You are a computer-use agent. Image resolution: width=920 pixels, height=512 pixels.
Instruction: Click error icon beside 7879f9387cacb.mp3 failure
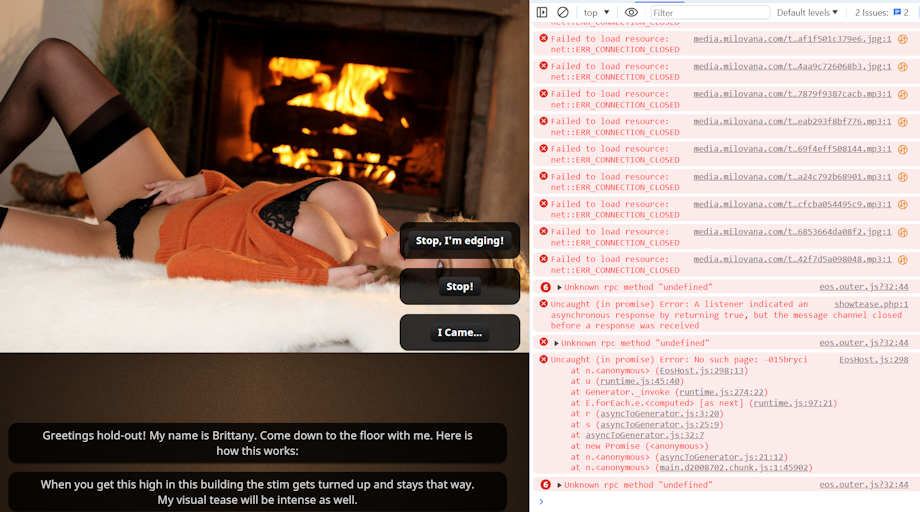(543, 93)
